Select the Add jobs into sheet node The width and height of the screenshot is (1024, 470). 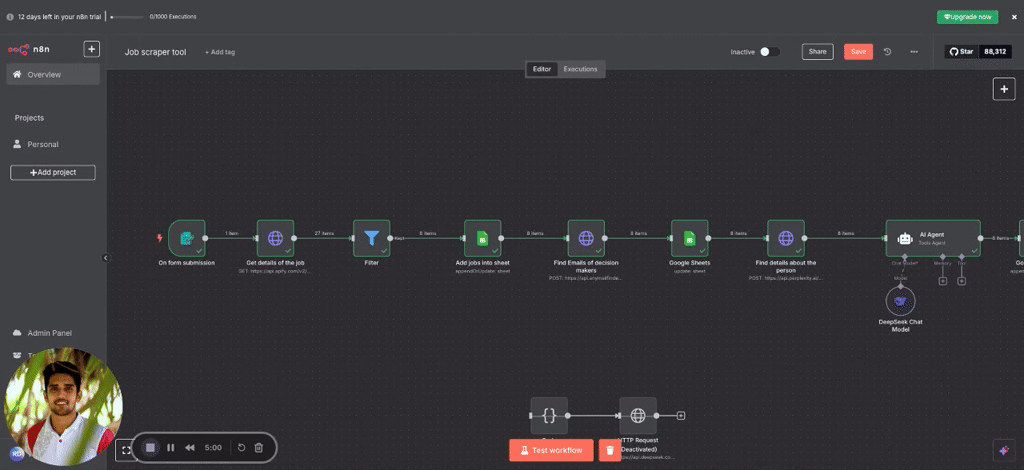pyautogui.click(x=483, y=238)
